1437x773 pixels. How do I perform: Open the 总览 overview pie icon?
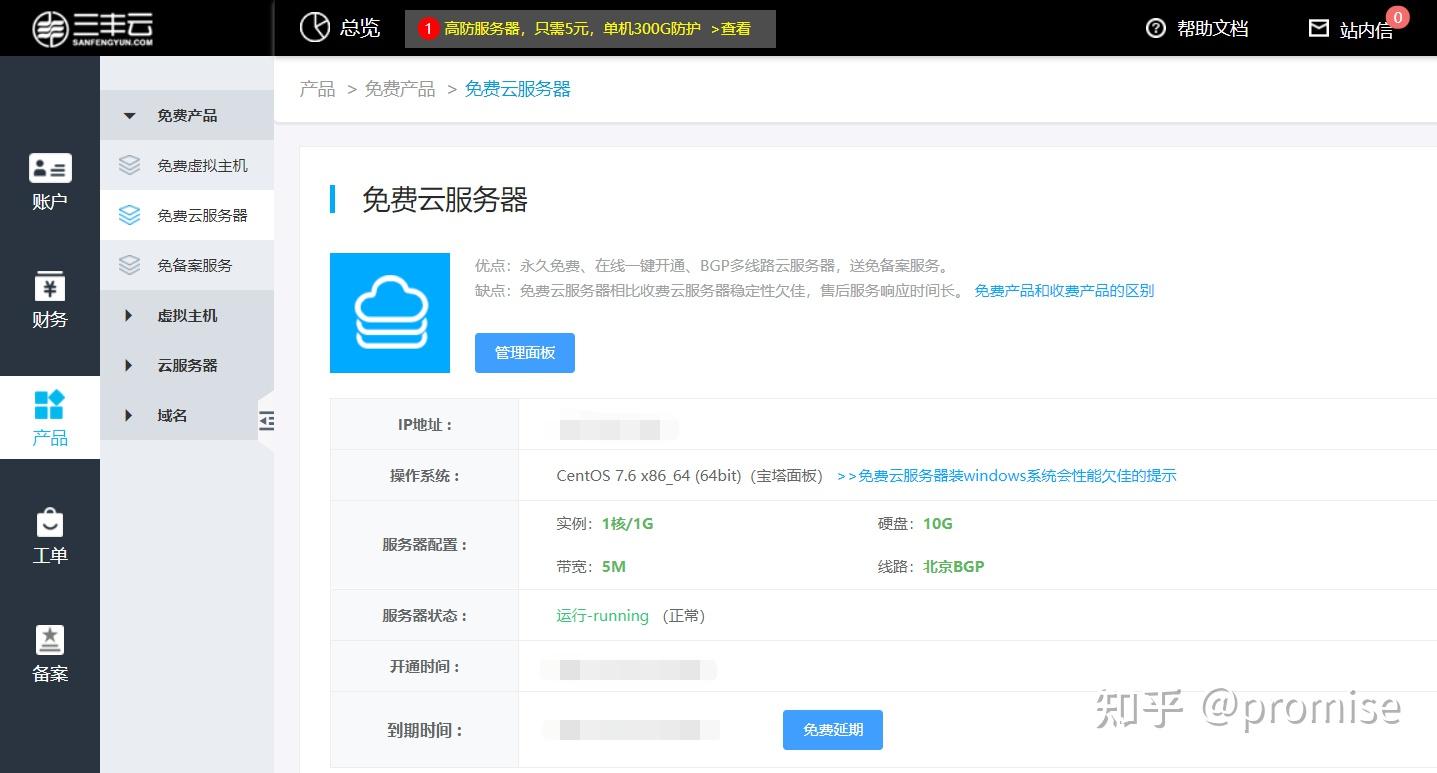[x=315, y=27]
